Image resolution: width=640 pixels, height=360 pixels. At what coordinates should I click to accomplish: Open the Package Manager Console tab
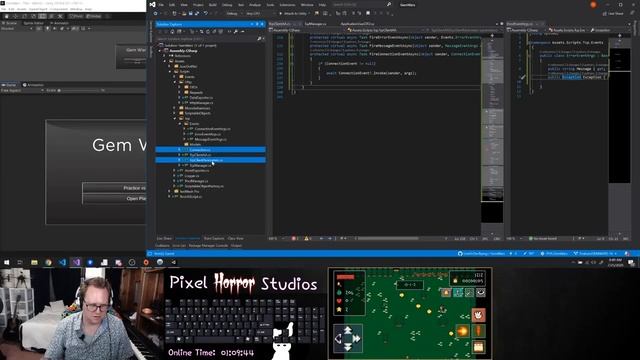[208, 246]
